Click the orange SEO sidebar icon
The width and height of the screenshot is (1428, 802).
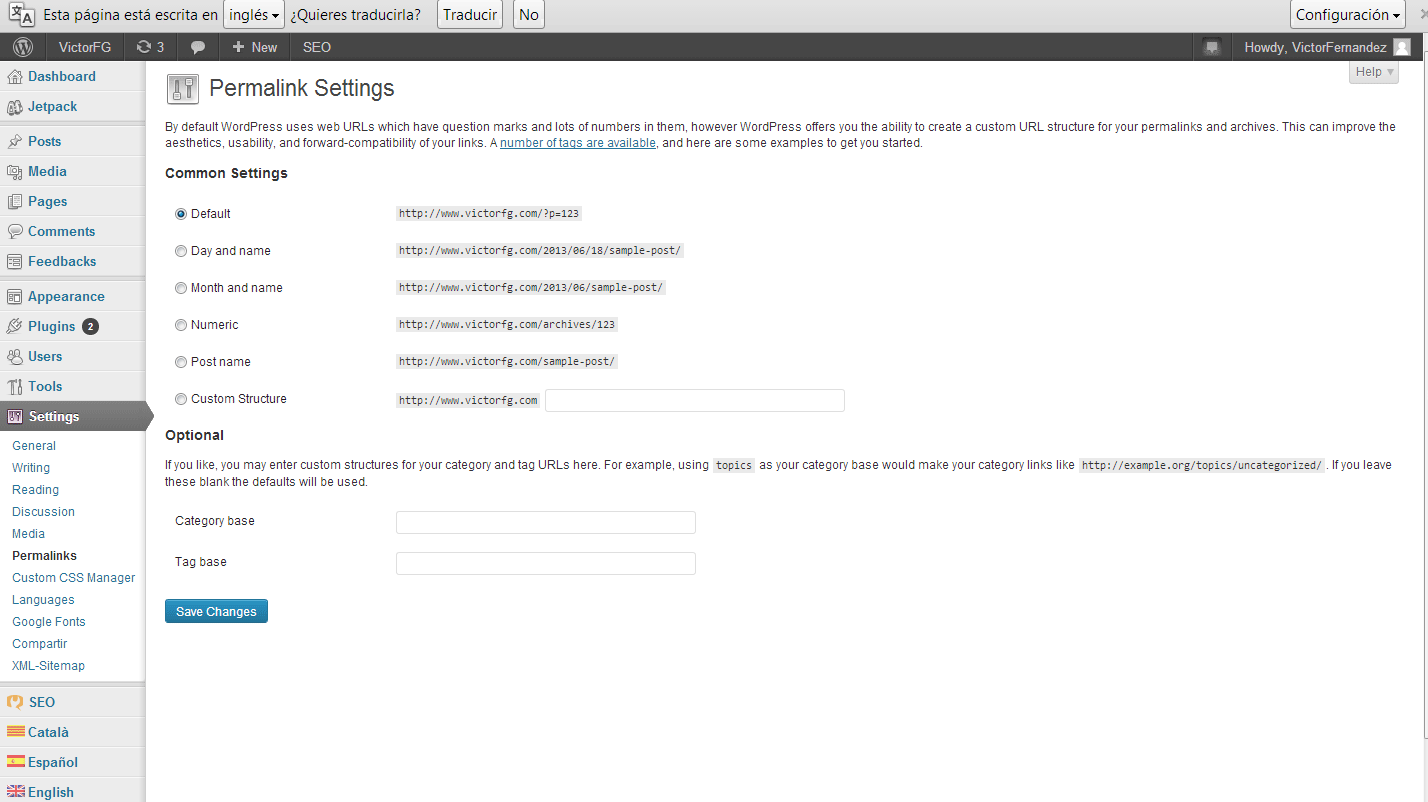point(15,702)
